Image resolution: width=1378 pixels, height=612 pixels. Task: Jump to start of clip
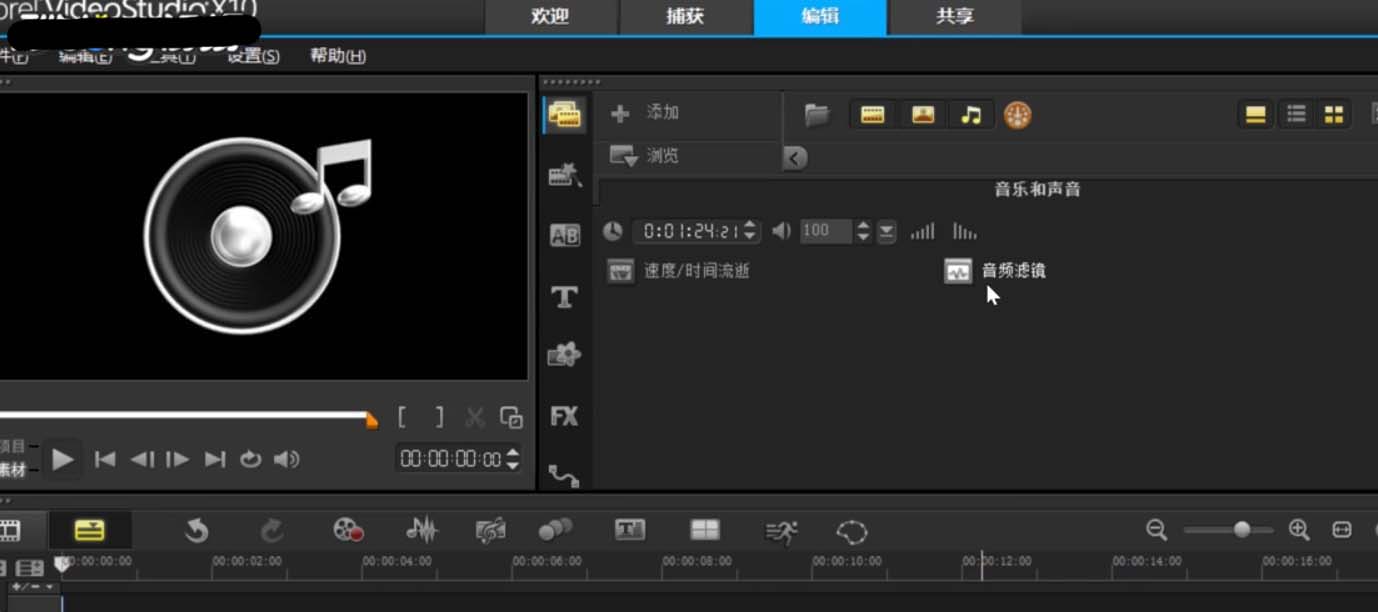pos(104,459)
